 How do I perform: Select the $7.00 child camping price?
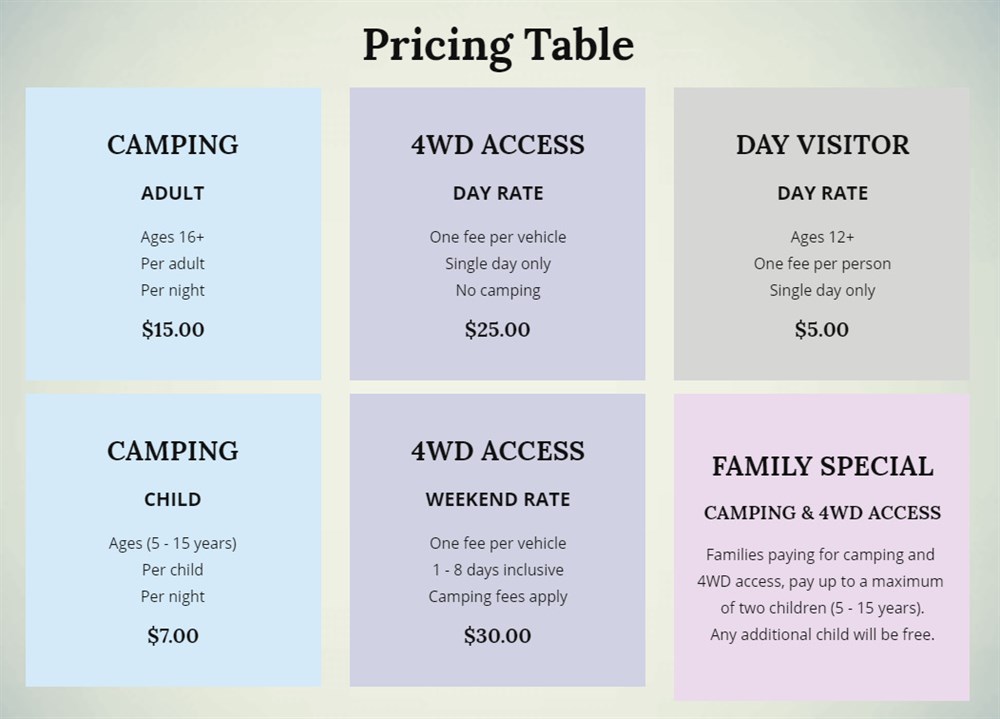173,635
